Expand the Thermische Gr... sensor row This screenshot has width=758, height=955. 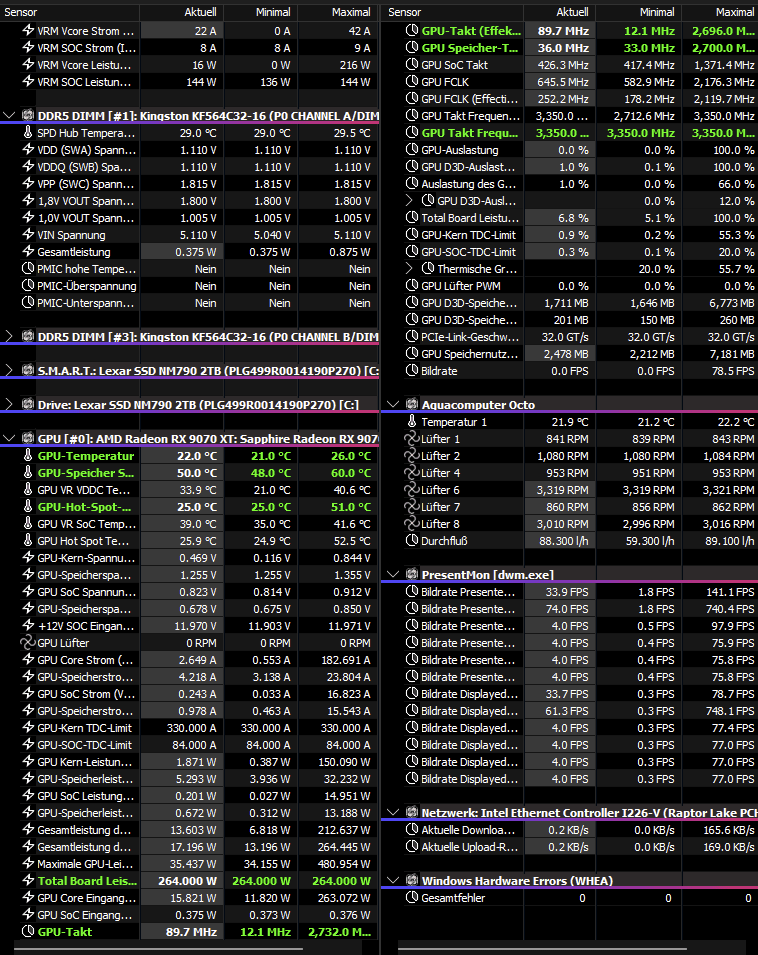[410, 269]
